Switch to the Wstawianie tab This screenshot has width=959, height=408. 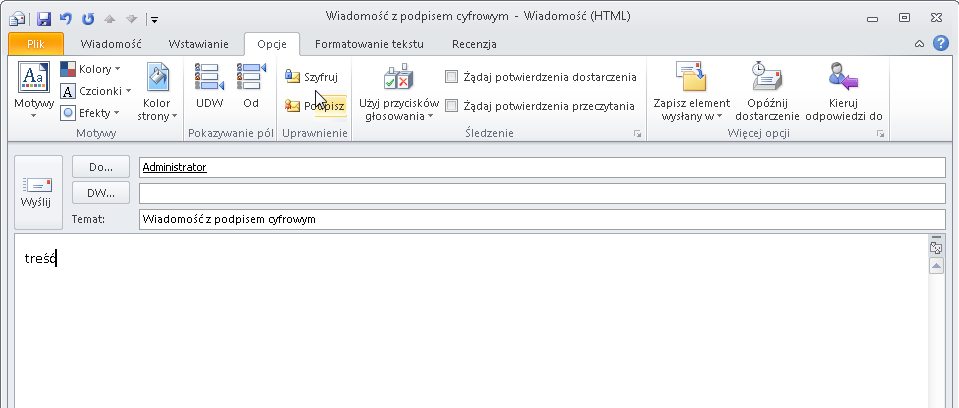[x=198, y=44]
